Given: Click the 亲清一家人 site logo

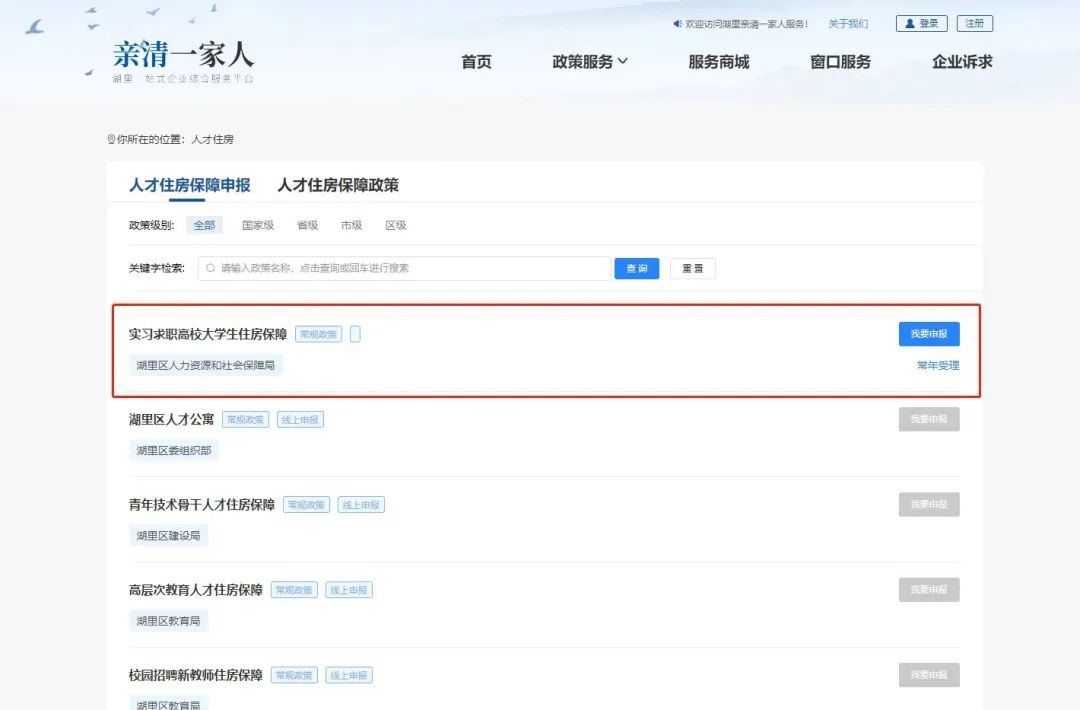Looking at the screenshot, I should [x=183, y=55].
